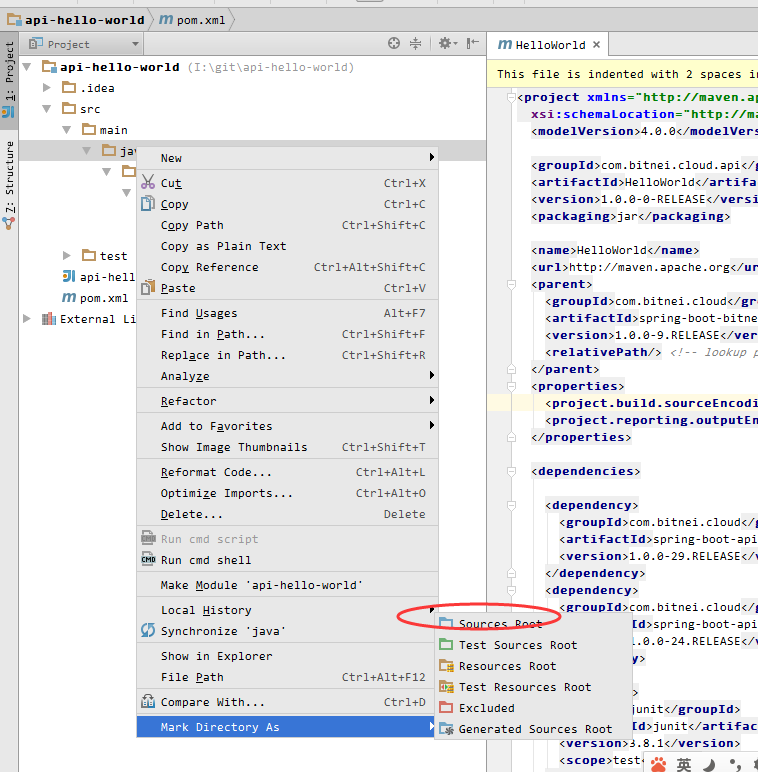
Task: Fold the parent tag in editor gutter
Action: tap(511, 284)
